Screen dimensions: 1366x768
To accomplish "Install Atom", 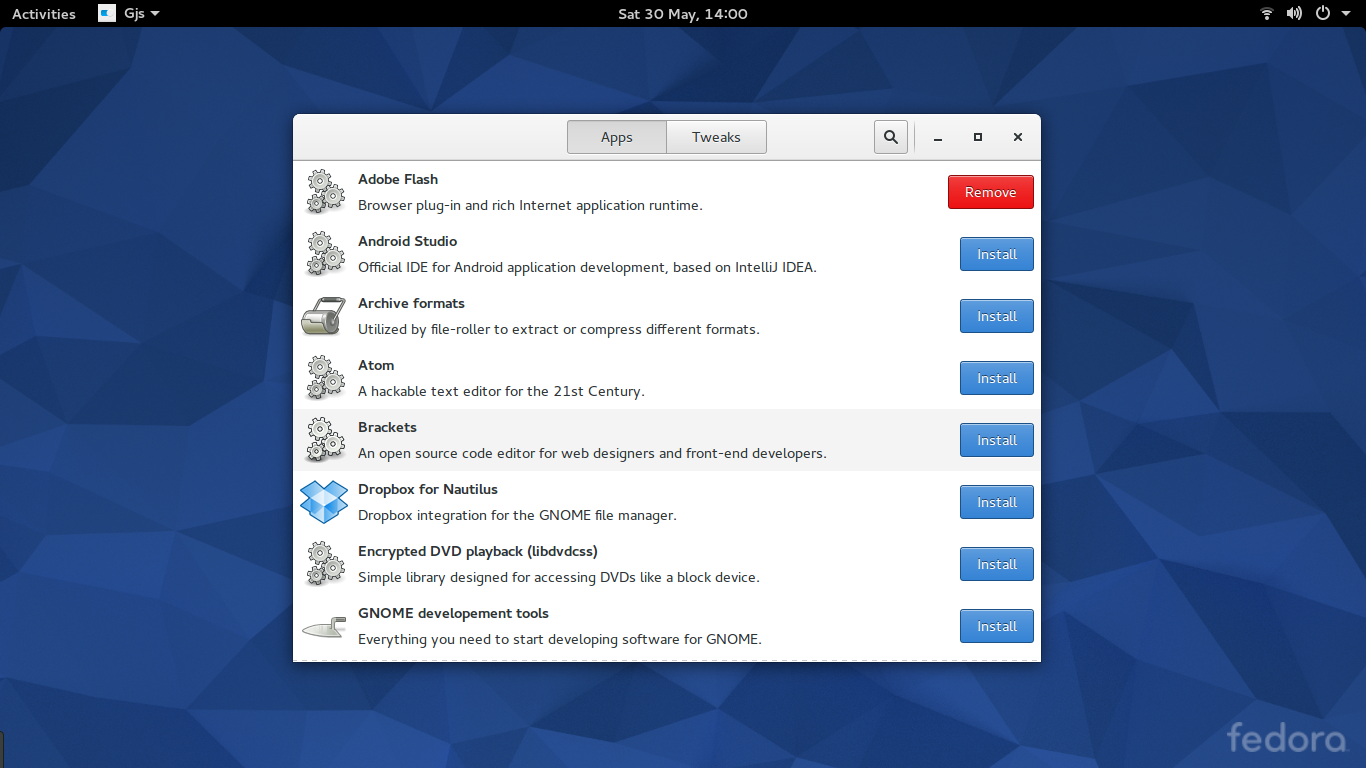I will pos(997,378).
